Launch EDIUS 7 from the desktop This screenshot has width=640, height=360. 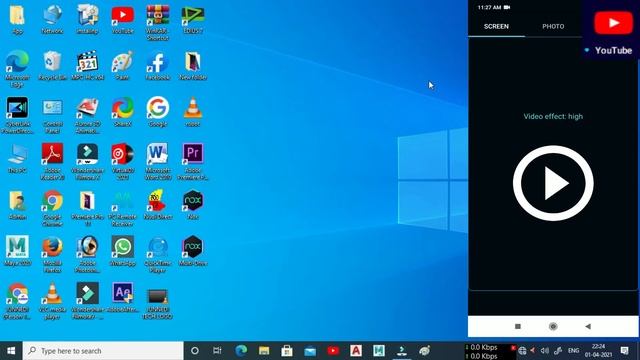tap(193, 19)
